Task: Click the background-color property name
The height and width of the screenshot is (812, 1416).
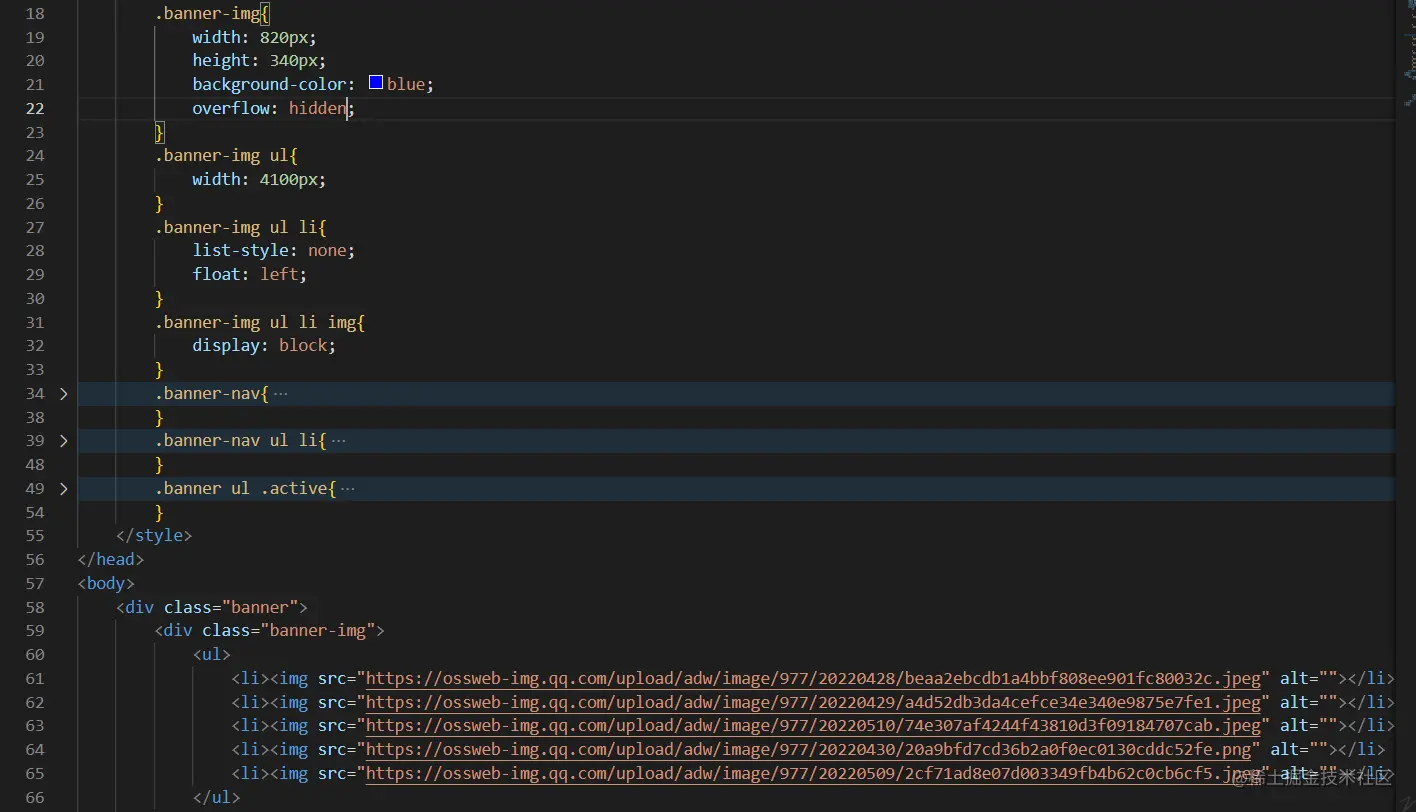Action: point(270,85)
